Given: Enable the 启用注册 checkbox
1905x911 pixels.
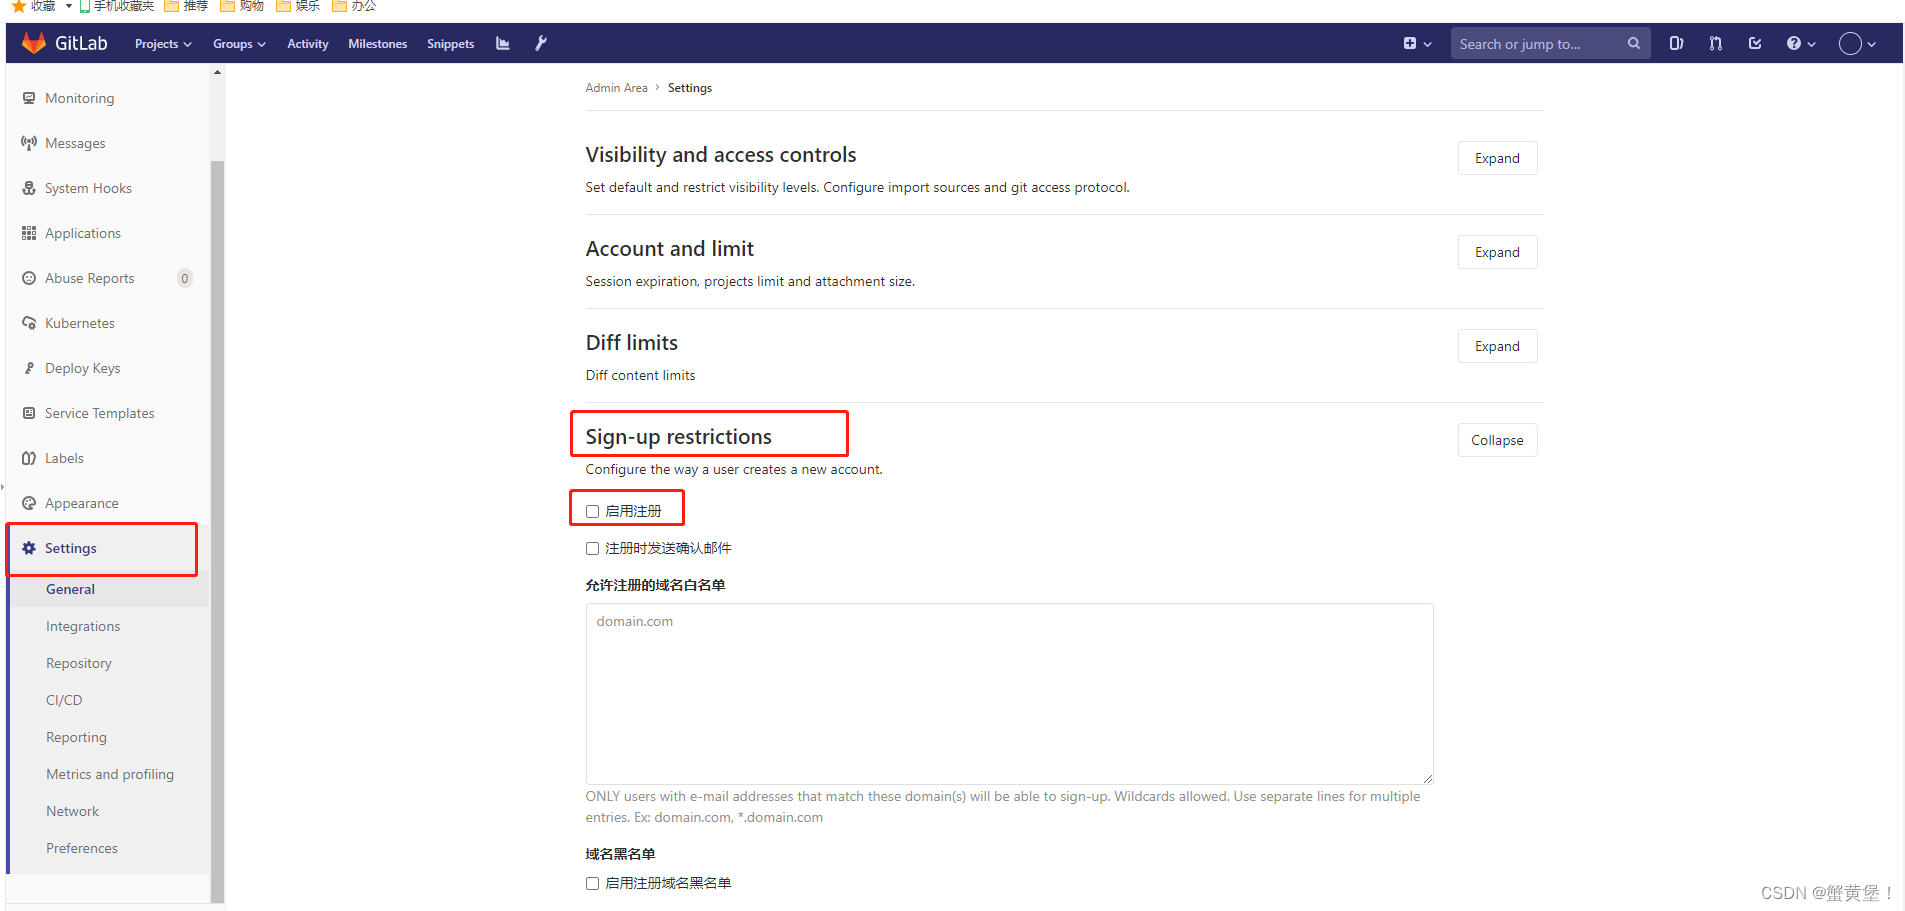Looking at the screenshot, I should (592, 510).
